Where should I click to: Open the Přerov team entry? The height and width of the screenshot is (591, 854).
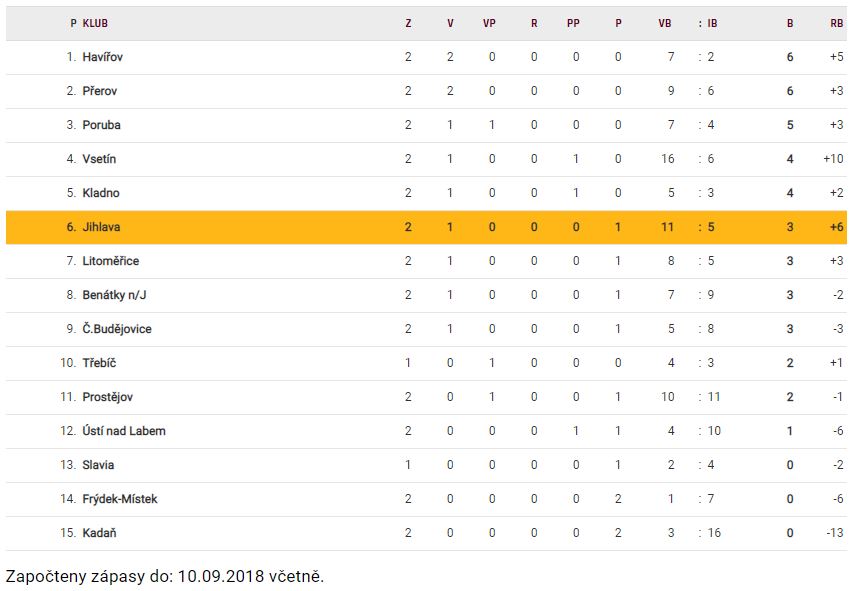[101, 91]
